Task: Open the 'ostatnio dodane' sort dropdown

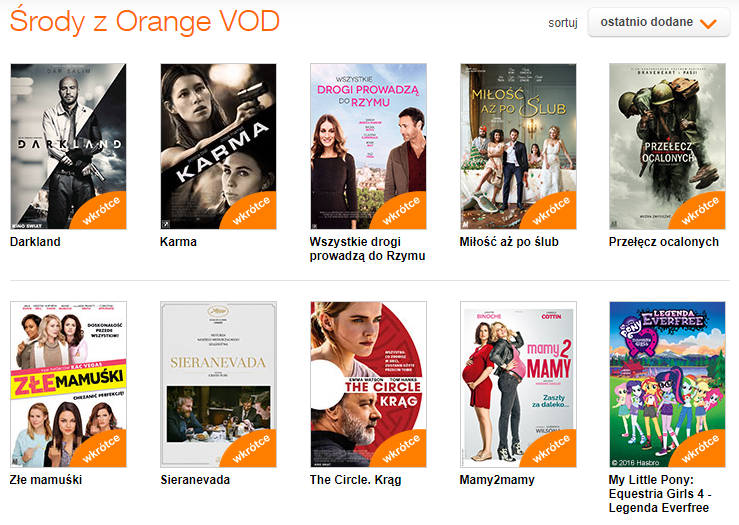Action: (x=658, y=22)
